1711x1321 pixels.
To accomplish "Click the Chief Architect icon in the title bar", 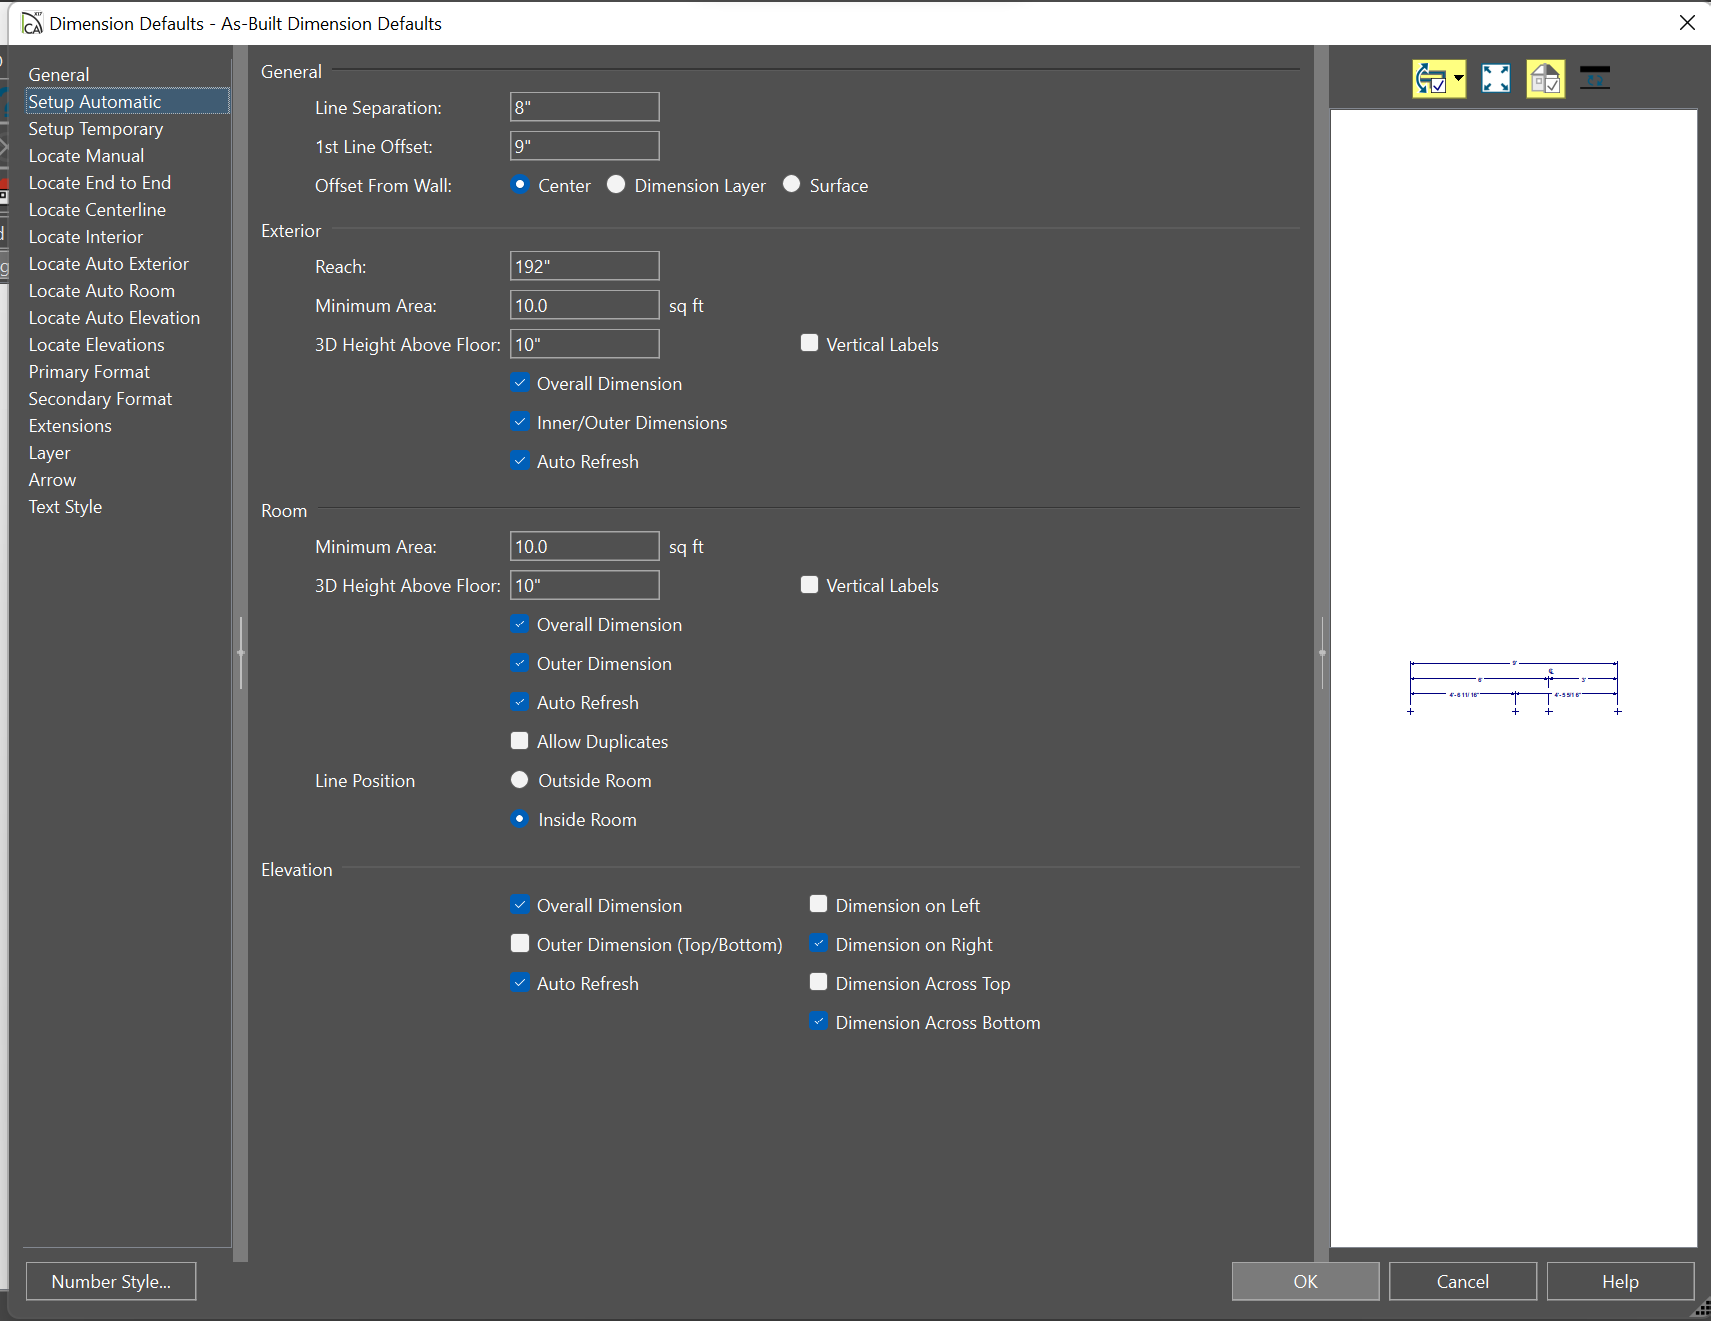I will pyautogui.click(x=32, y=23).
